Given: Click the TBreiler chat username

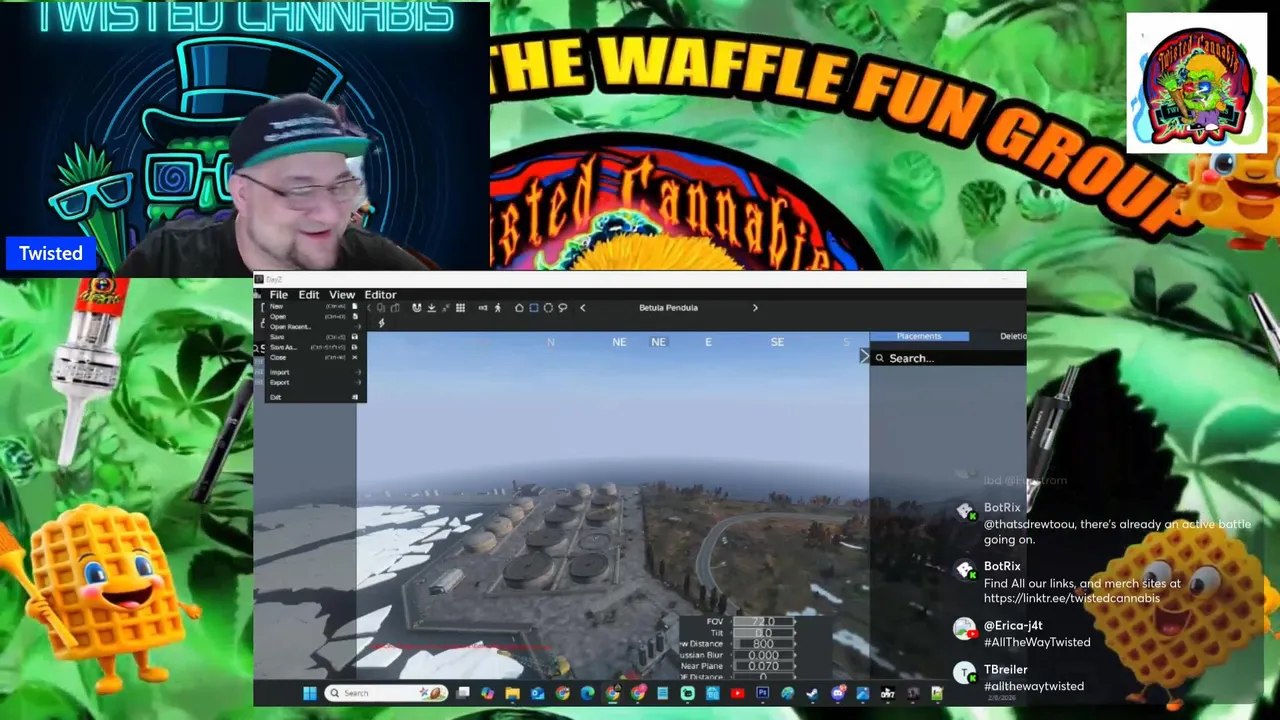Looking at the screenshot, I should coord(1006,670).
